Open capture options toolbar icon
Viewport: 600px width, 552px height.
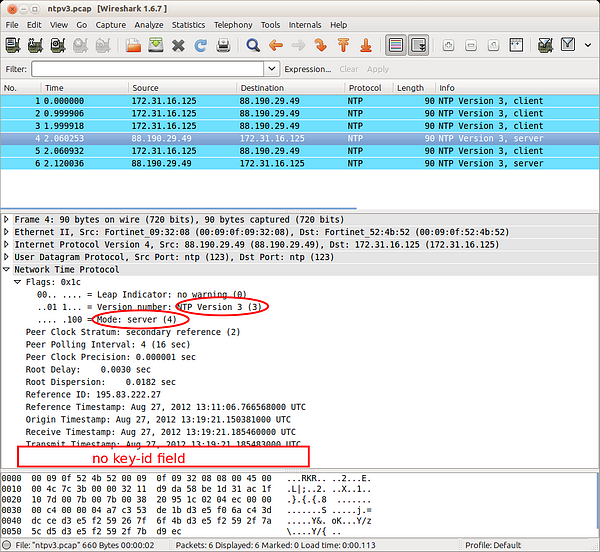(x=36, y=45)
